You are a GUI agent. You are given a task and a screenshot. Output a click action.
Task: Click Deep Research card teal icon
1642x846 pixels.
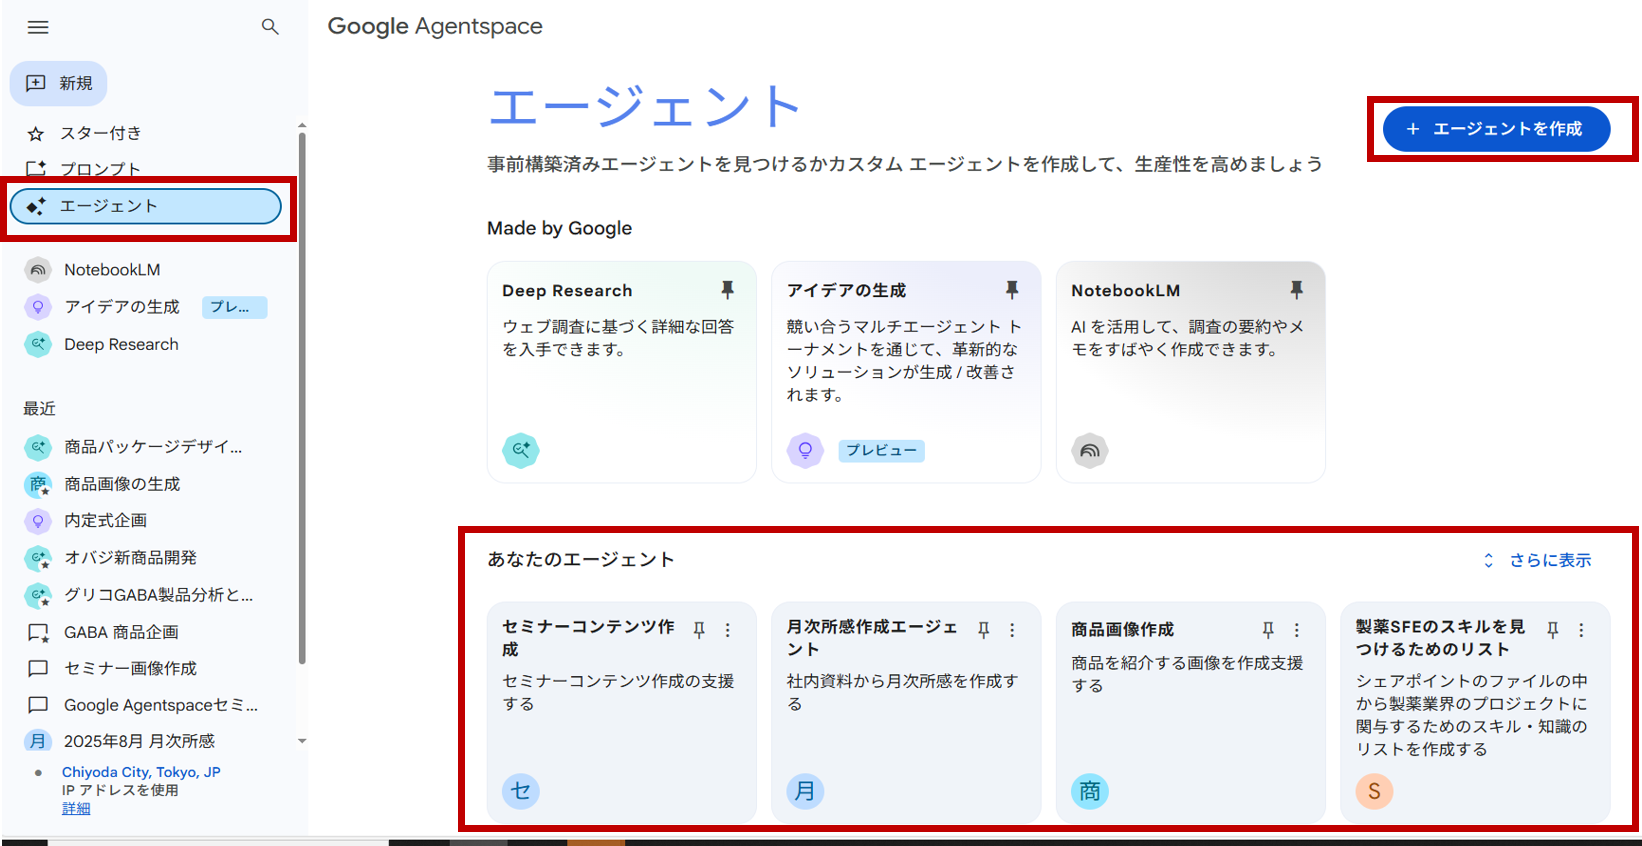[x=521, y=450]
